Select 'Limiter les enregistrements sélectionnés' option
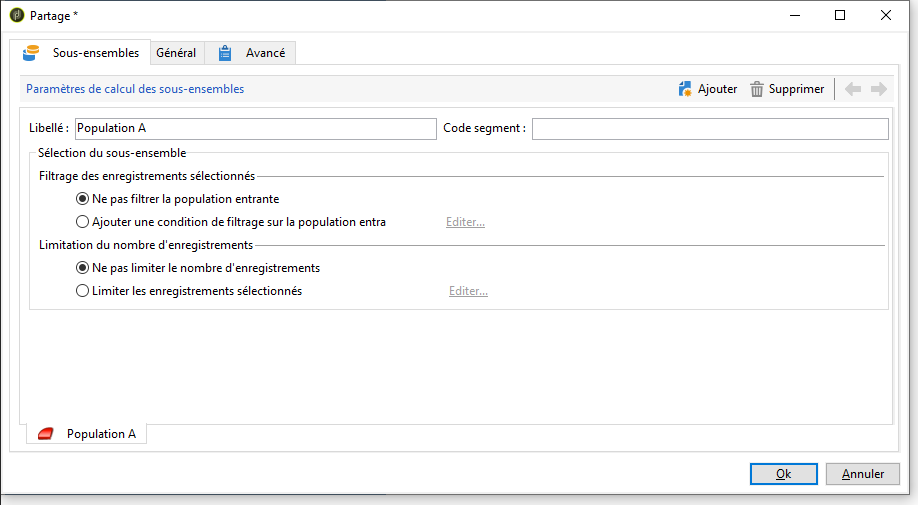This screenshot has height=505, width=918. [x=83, y=291]
